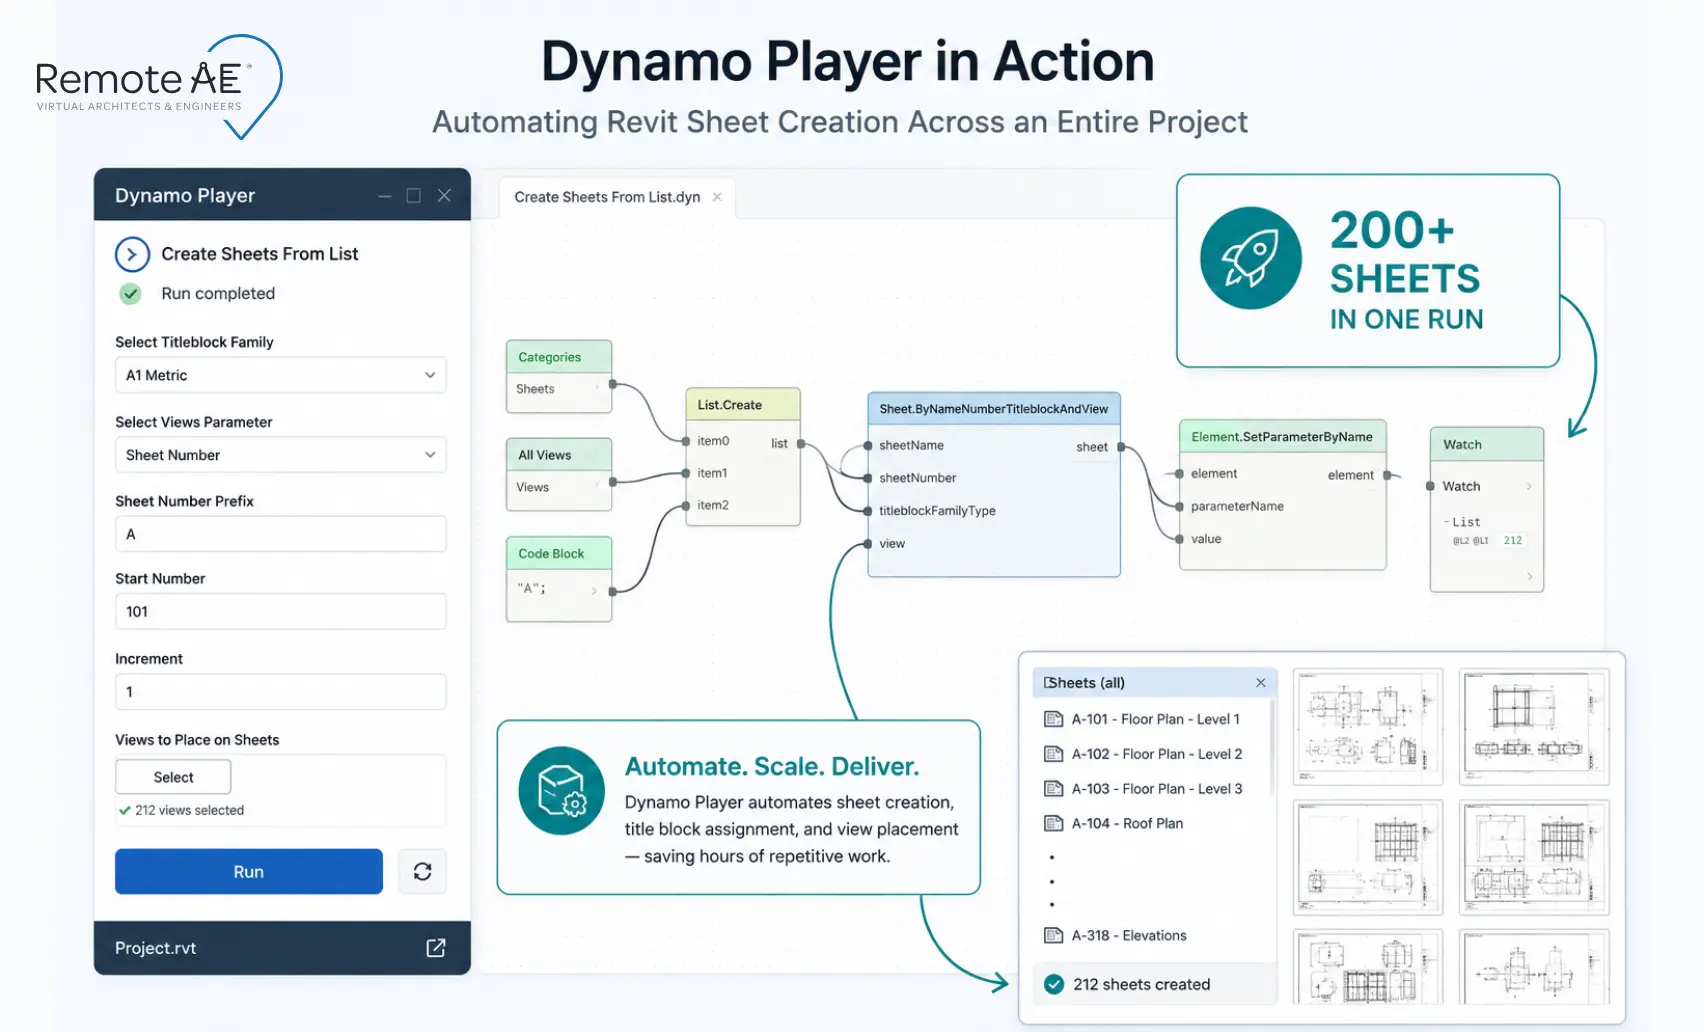1704x1032 pixels.
Task: Click the Remote AE logo
Action: [160, 86]
